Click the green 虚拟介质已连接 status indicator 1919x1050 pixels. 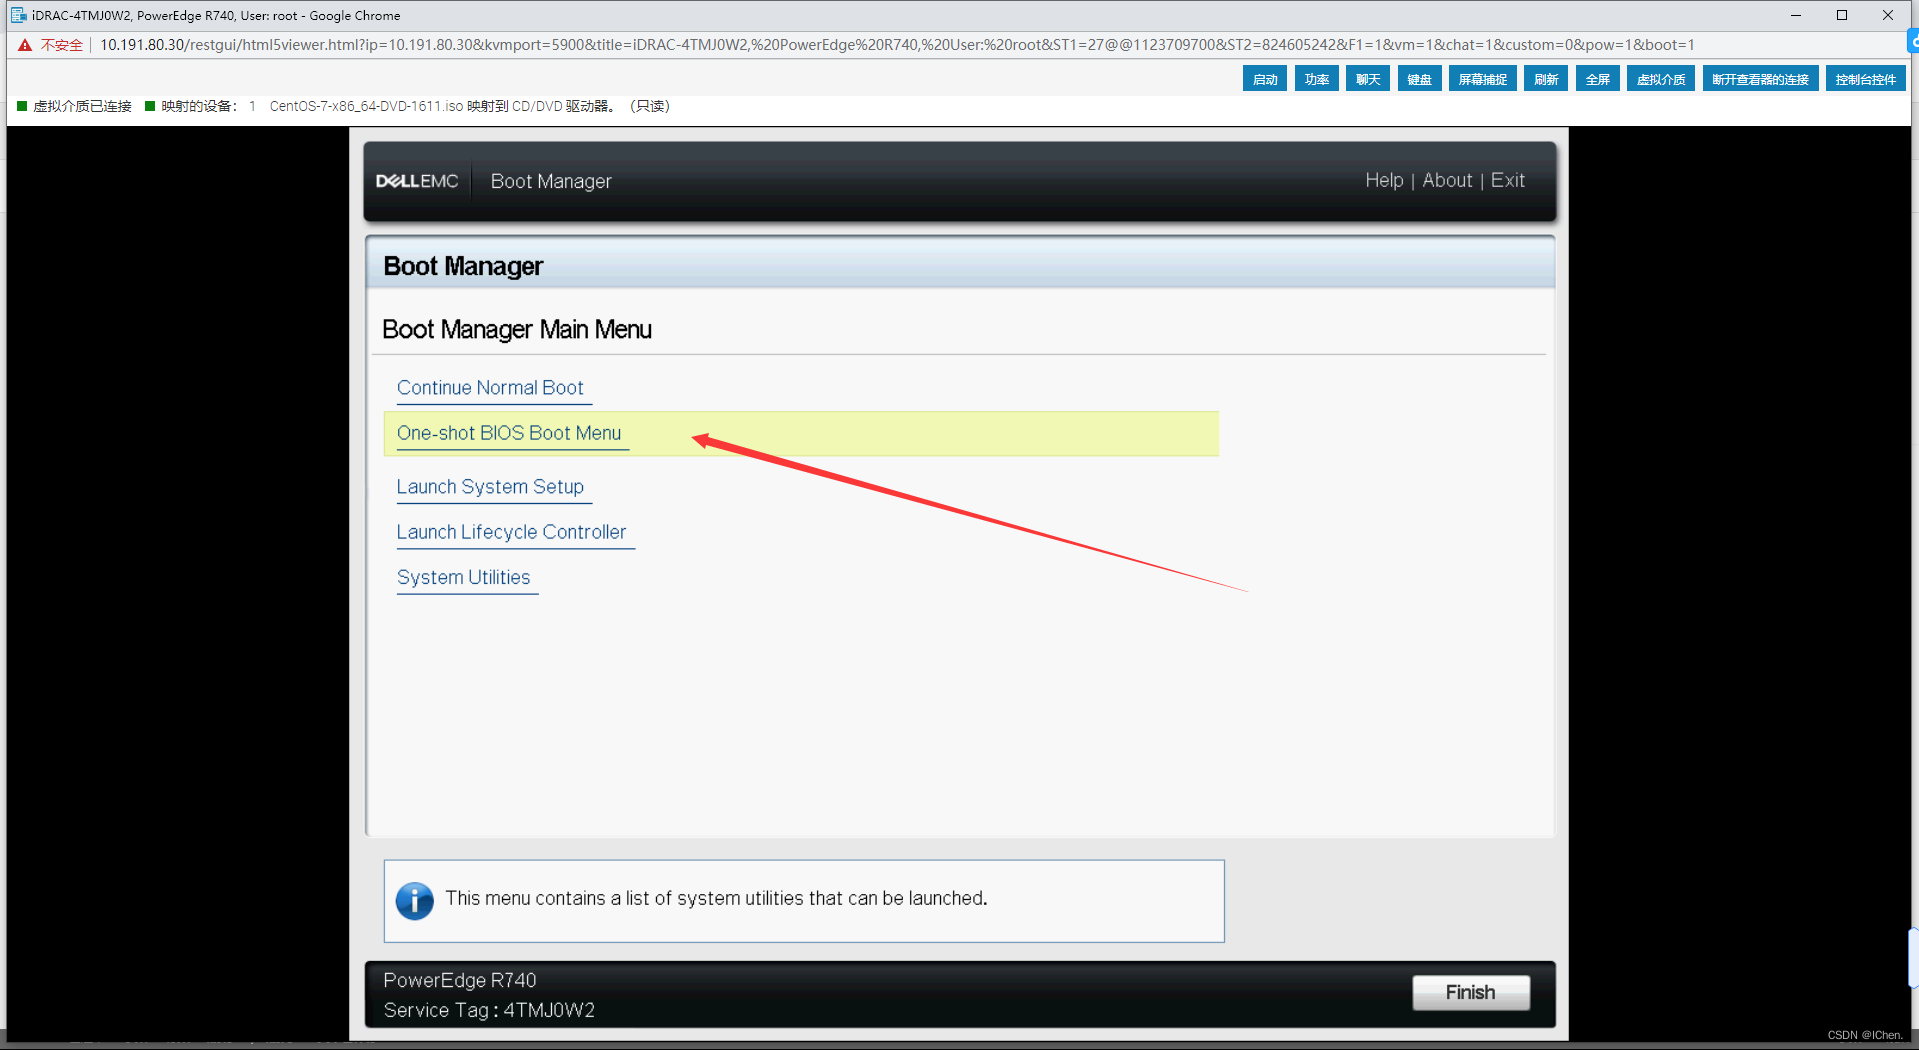(x=22, y=106)
